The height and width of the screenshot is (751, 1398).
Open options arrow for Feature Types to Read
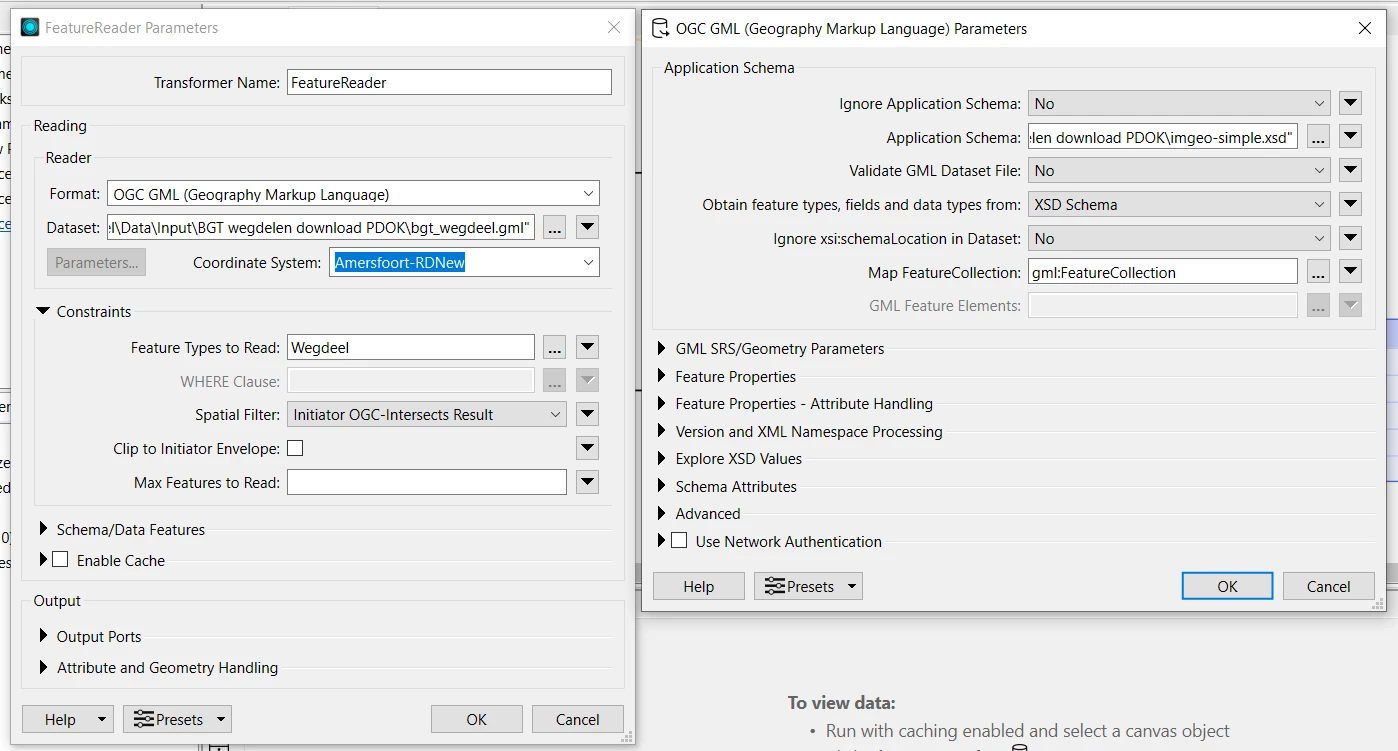pyautogui.click(x=588, y=348)
